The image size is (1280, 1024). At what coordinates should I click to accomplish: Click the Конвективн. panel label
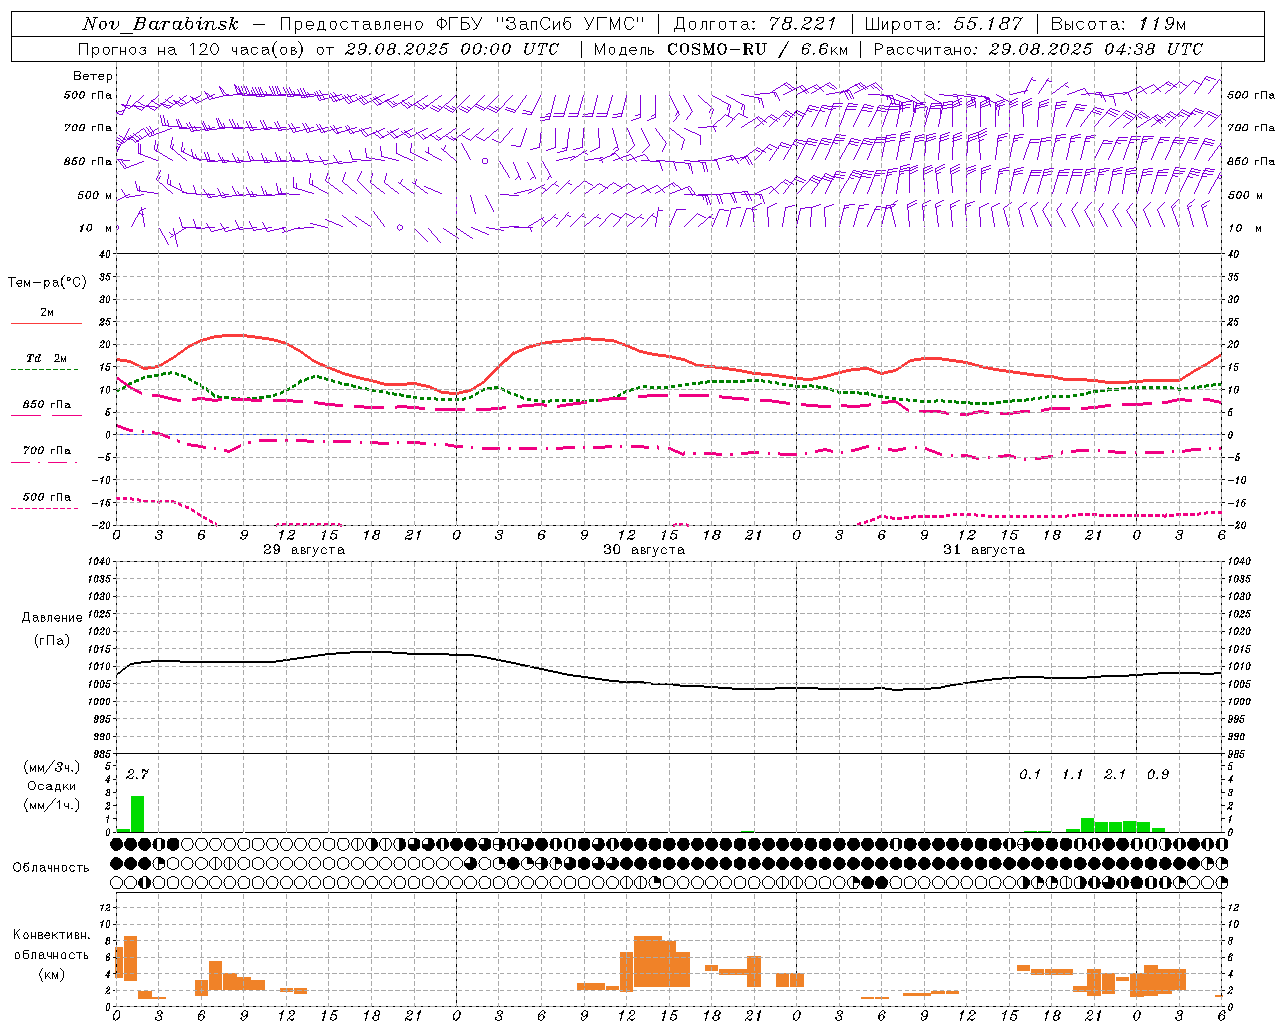[52, 935]
